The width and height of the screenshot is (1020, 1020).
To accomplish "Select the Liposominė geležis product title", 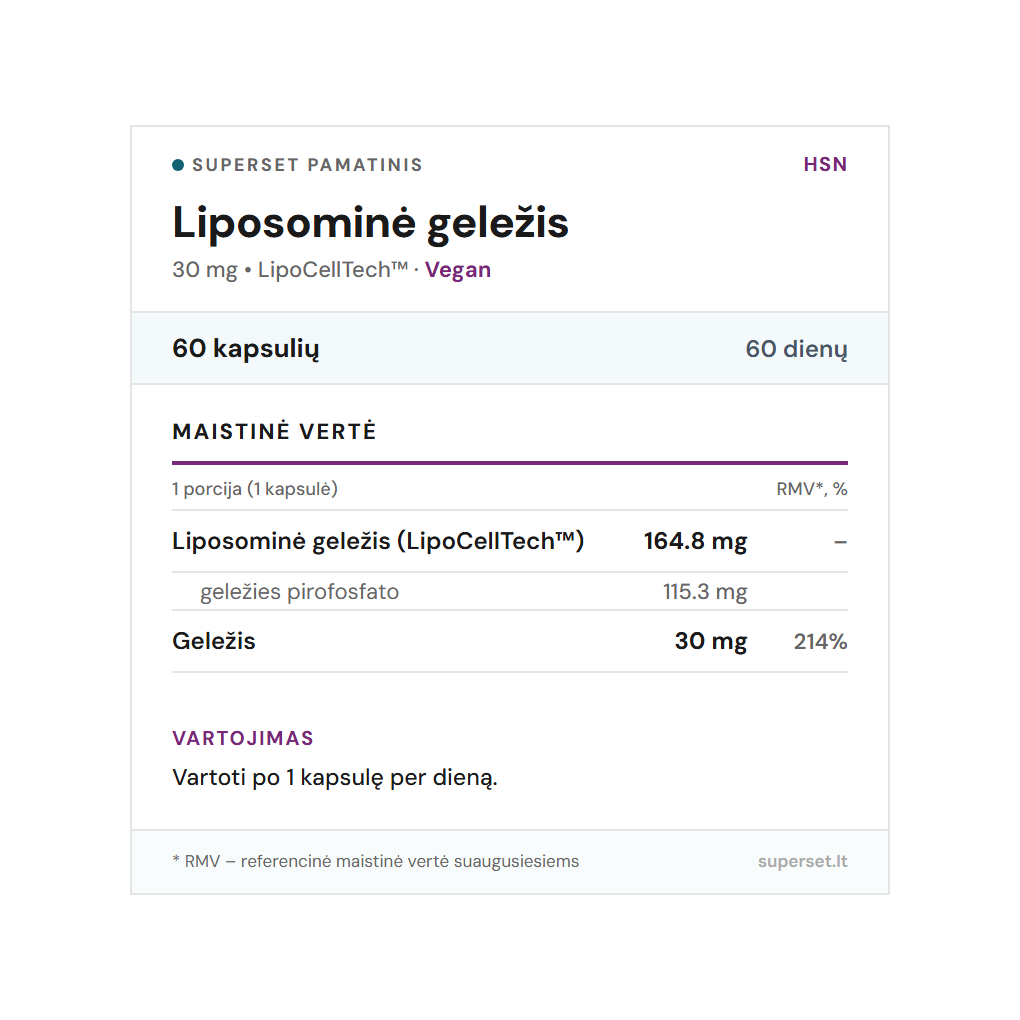I will (370, 223).
